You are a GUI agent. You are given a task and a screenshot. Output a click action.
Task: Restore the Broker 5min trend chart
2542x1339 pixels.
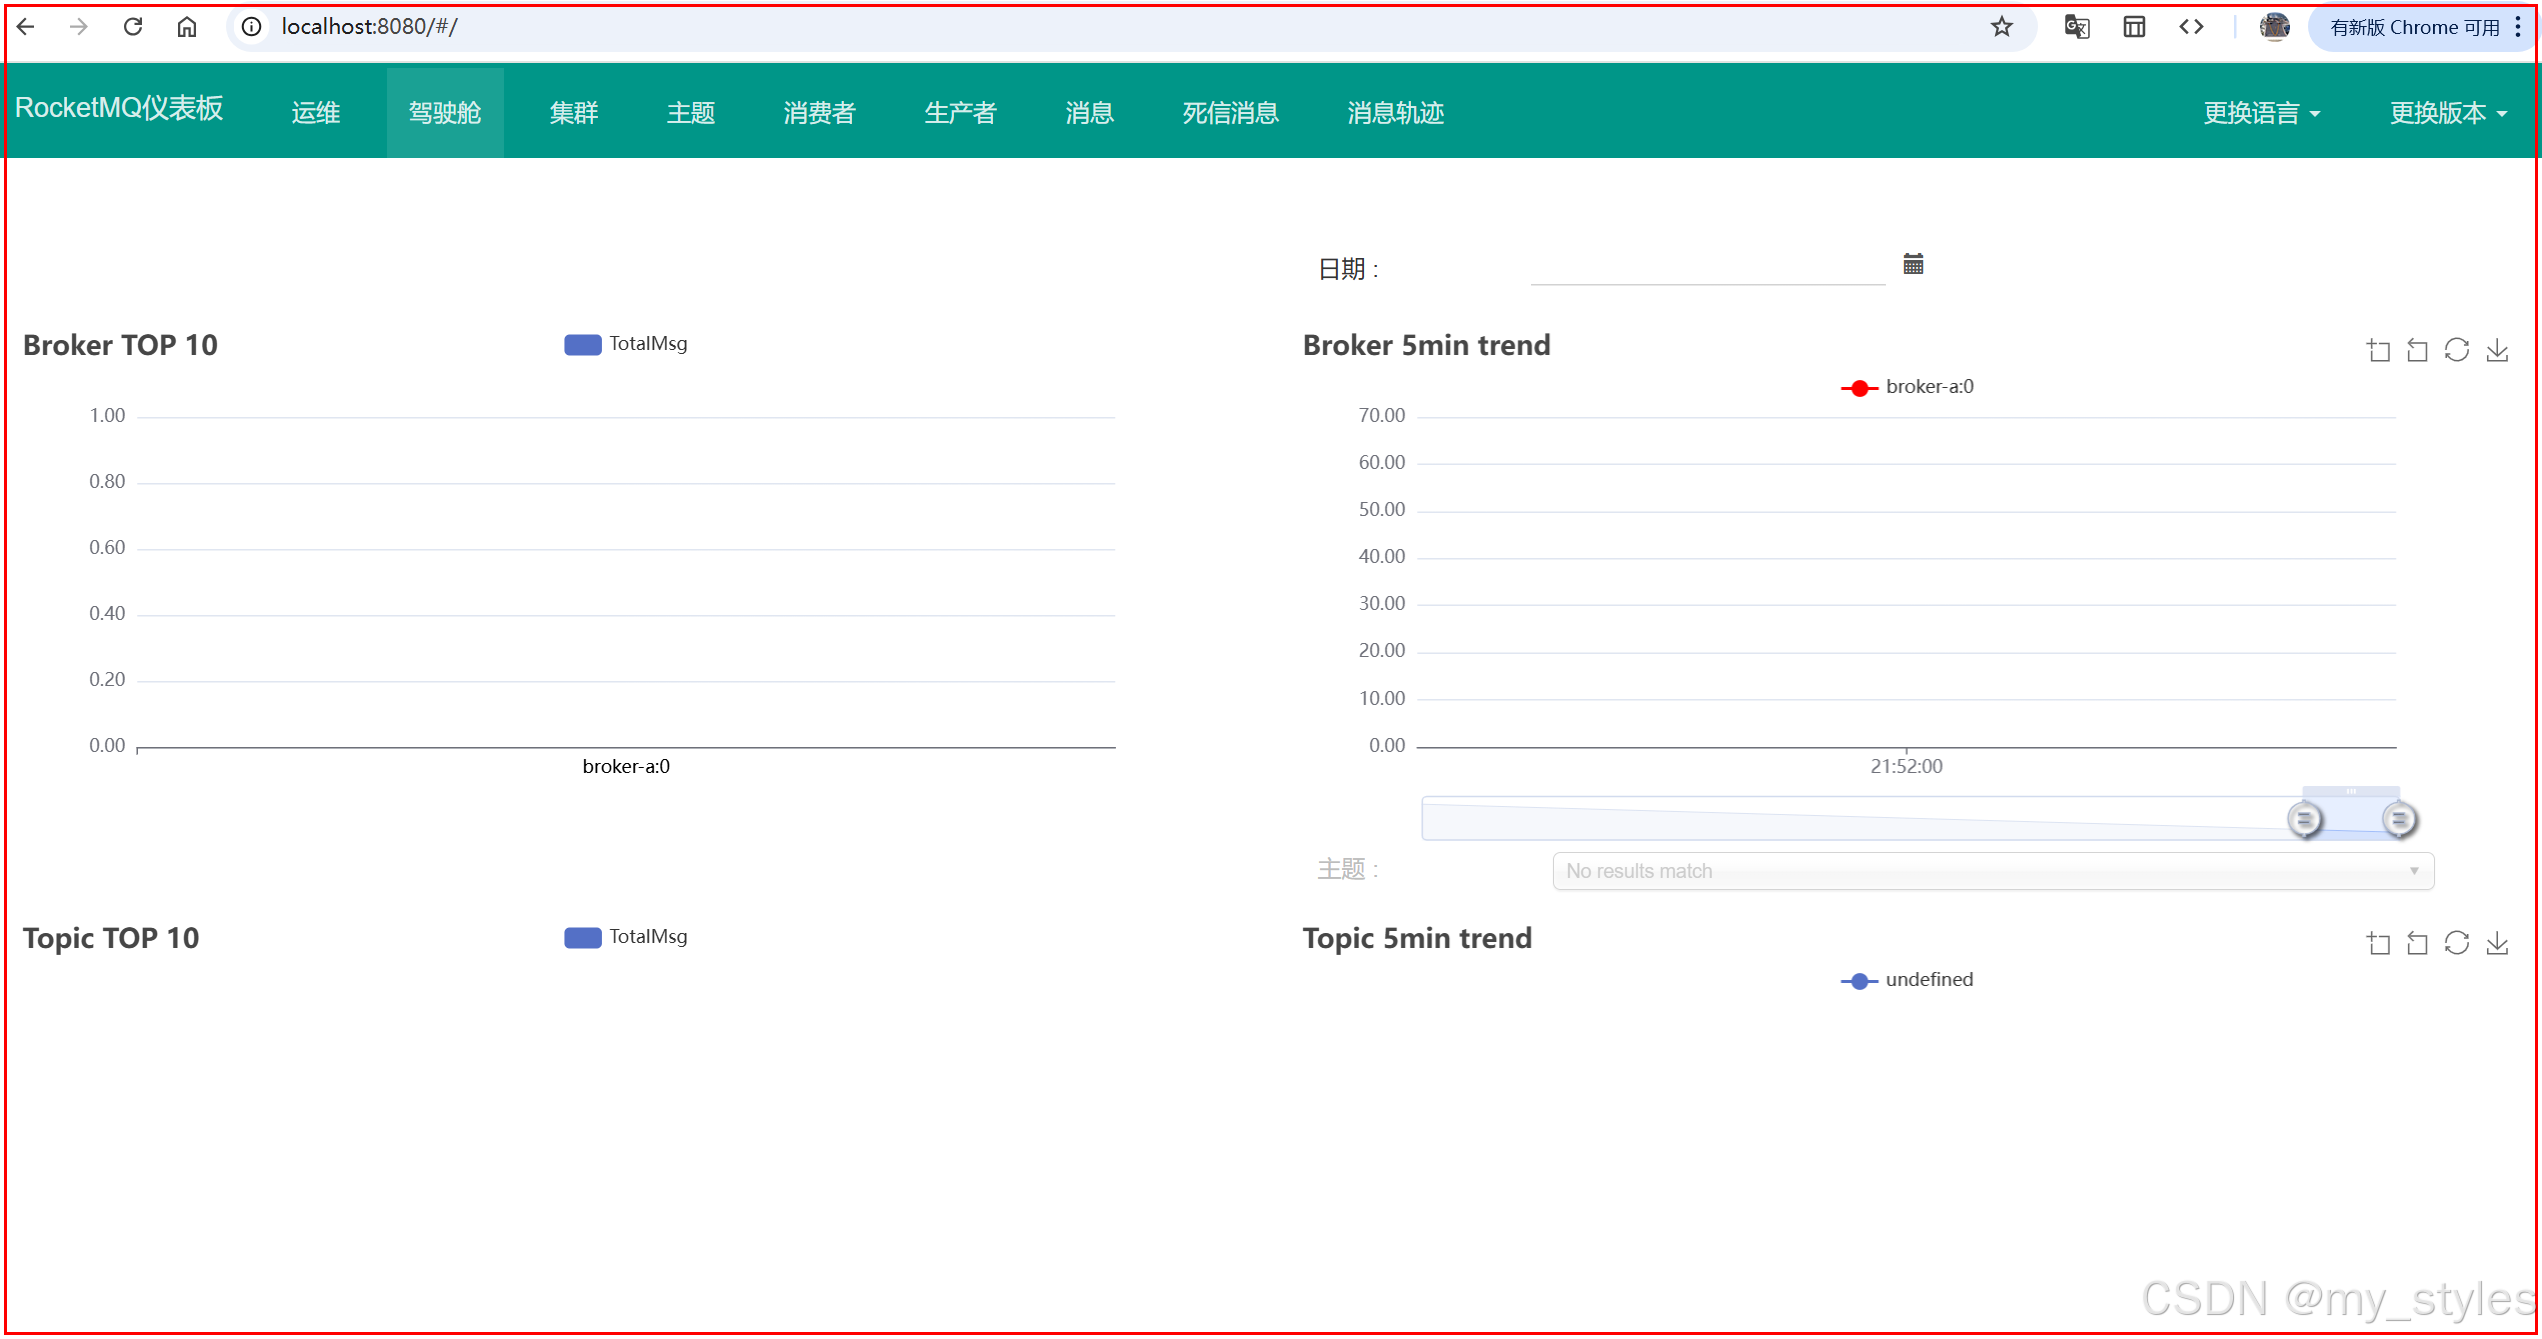[2456, 350]
